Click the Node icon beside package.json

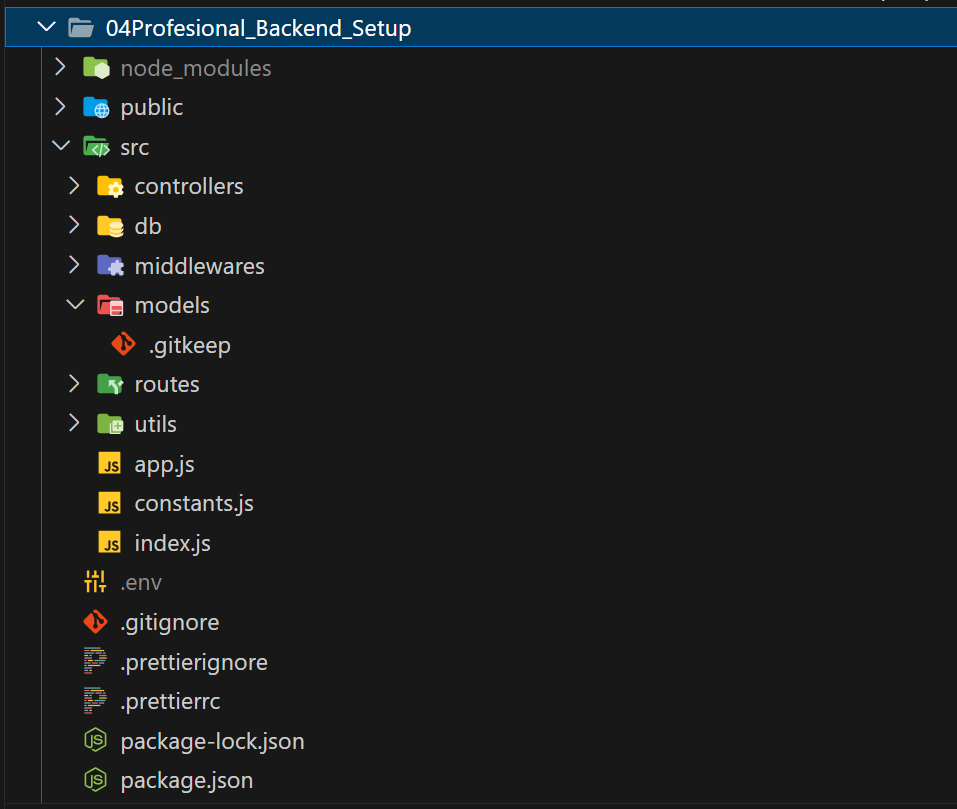pyautogui.click(x=95, y=780)
